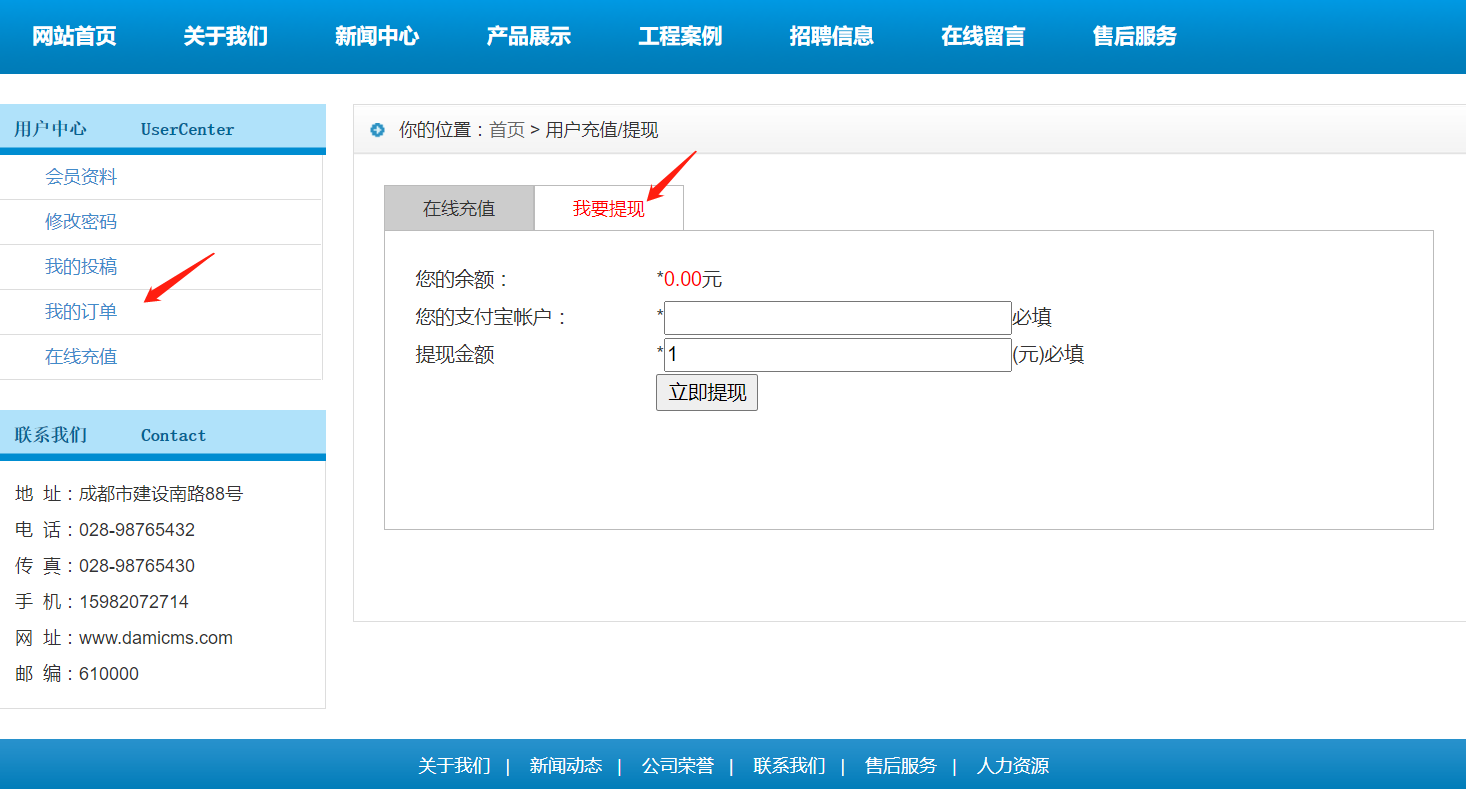Image resolution: width=1466 pixels, height=789 pixels.
Task: Open the 工程案例 menu item
Action: [680, 36]
